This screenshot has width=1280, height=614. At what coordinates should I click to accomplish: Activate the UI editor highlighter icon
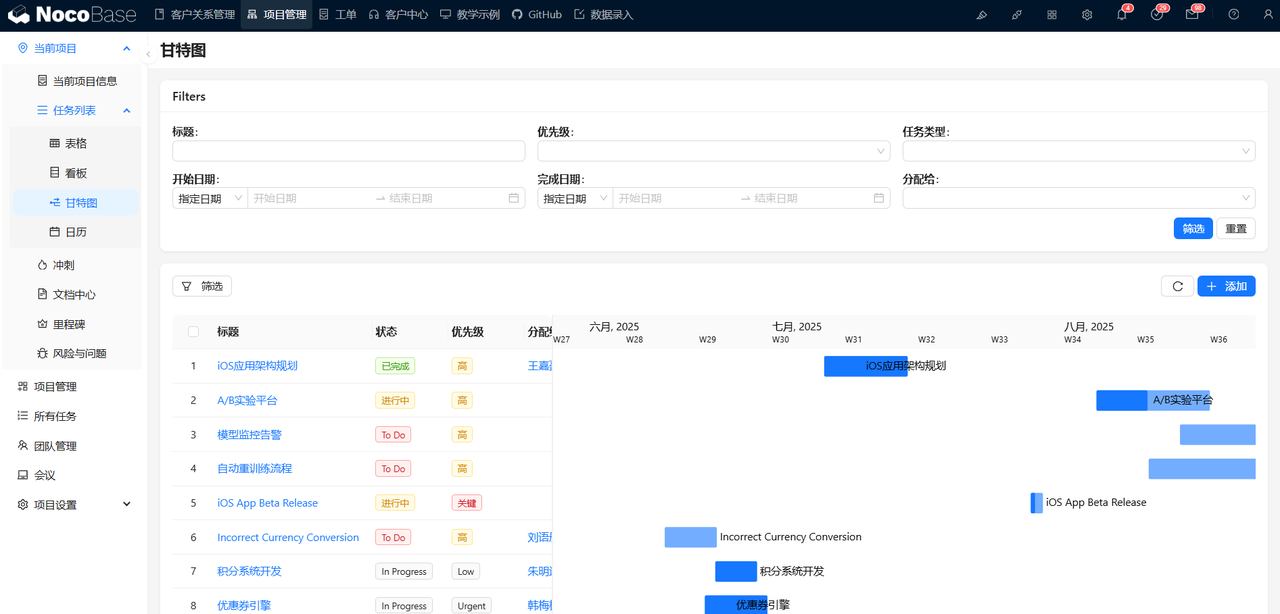tap(982, 15)
